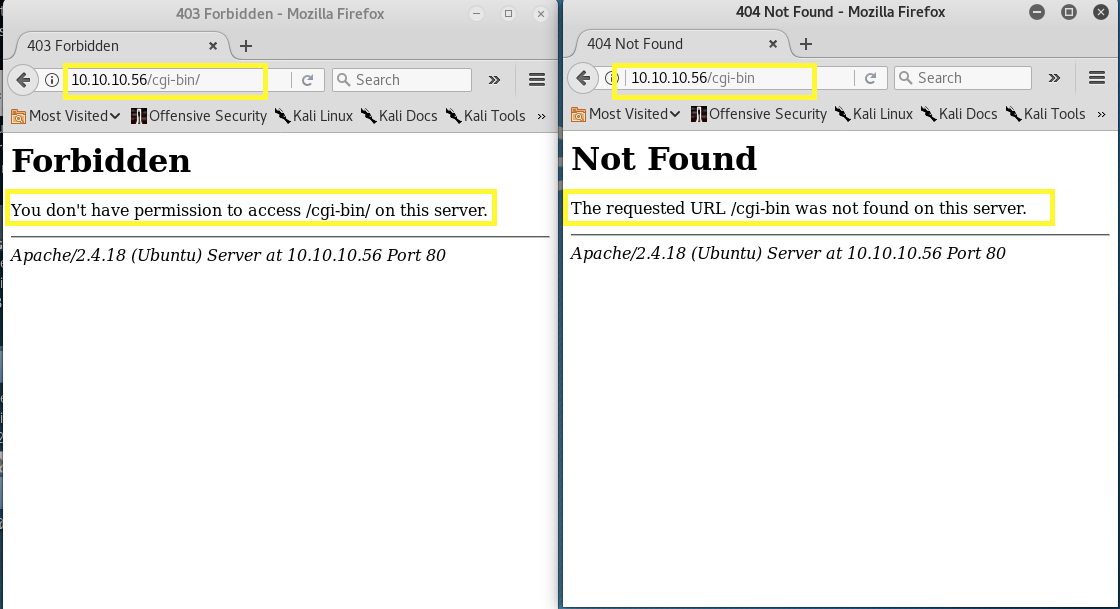
Task: Open Kali Docs bookmark in the 403 window
Action: [x=399, y=116]
